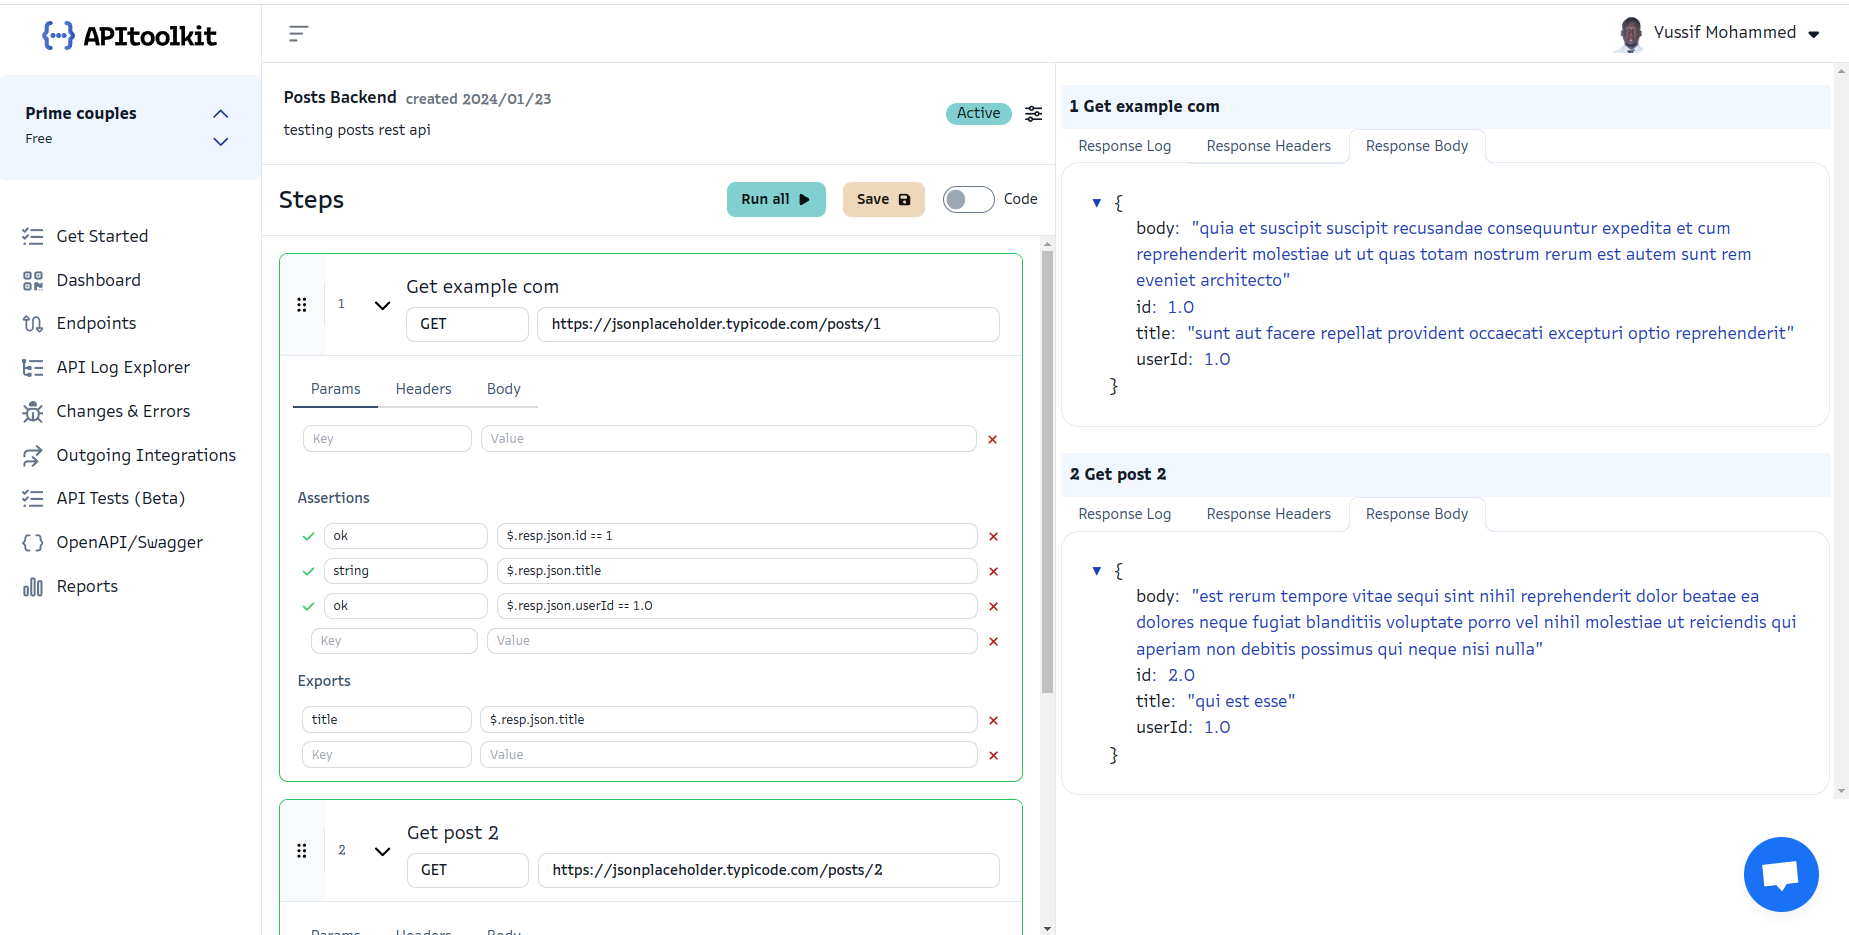Open API Log Explorer
Screen dimensions: 1849x935
(123, 367)
